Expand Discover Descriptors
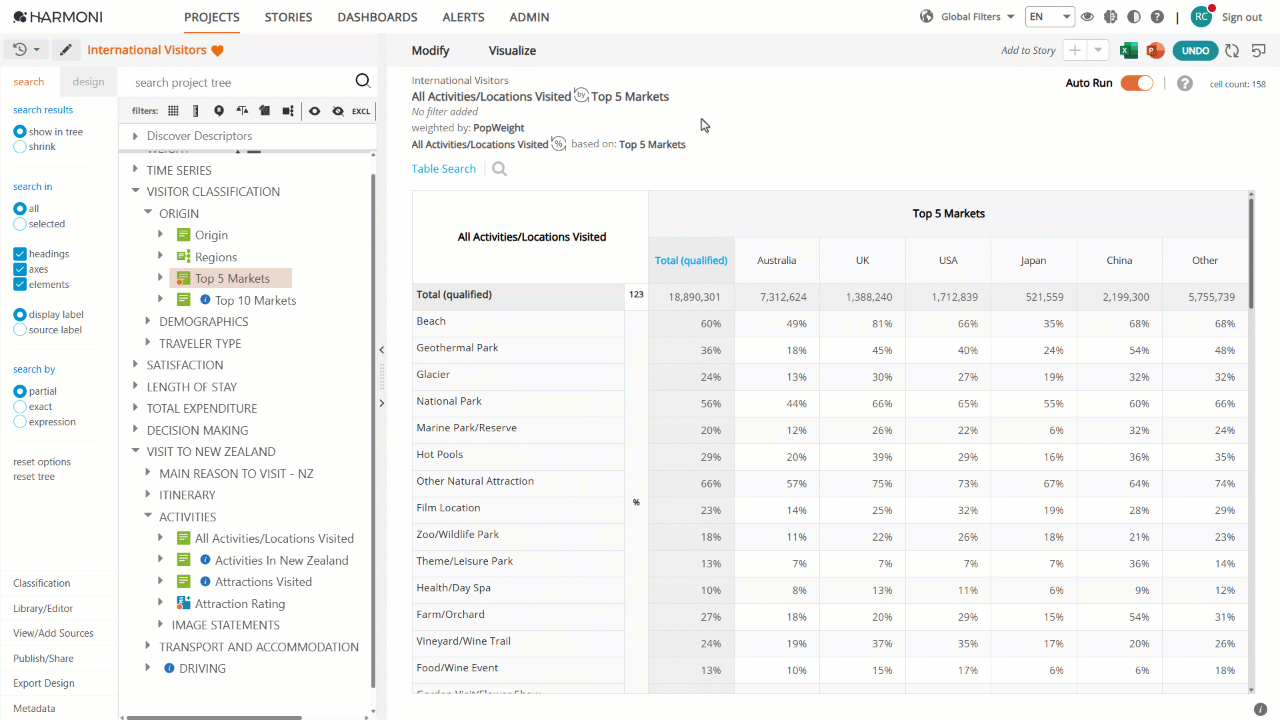Image resolution: width=1280 pixels, height=720 pixels. [136, 136]
